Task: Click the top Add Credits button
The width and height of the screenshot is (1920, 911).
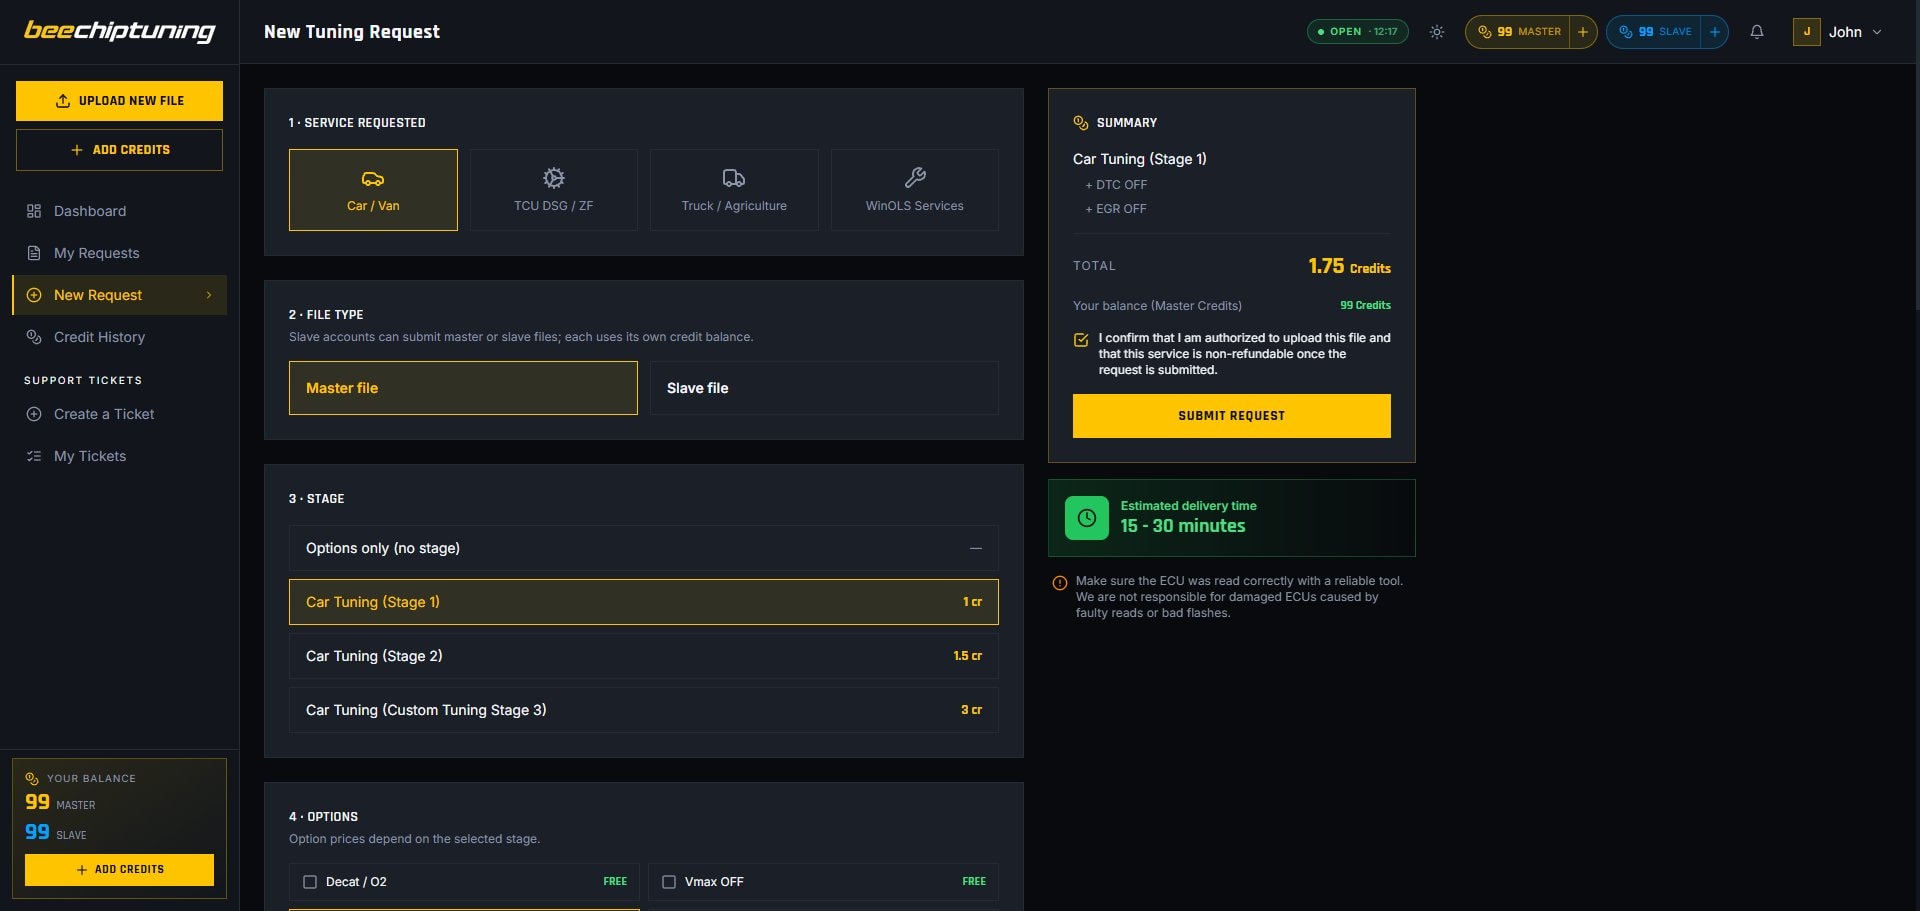Action: tap(119, 150)
